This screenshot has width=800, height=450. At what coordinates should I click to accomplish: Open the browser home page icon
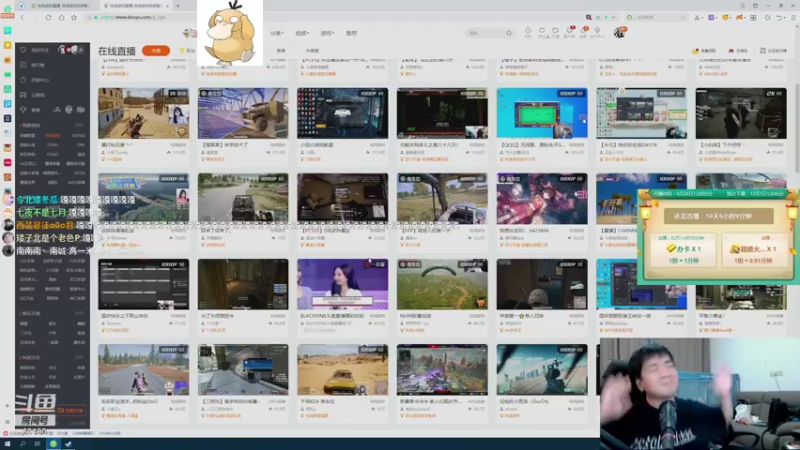(61, 17)
